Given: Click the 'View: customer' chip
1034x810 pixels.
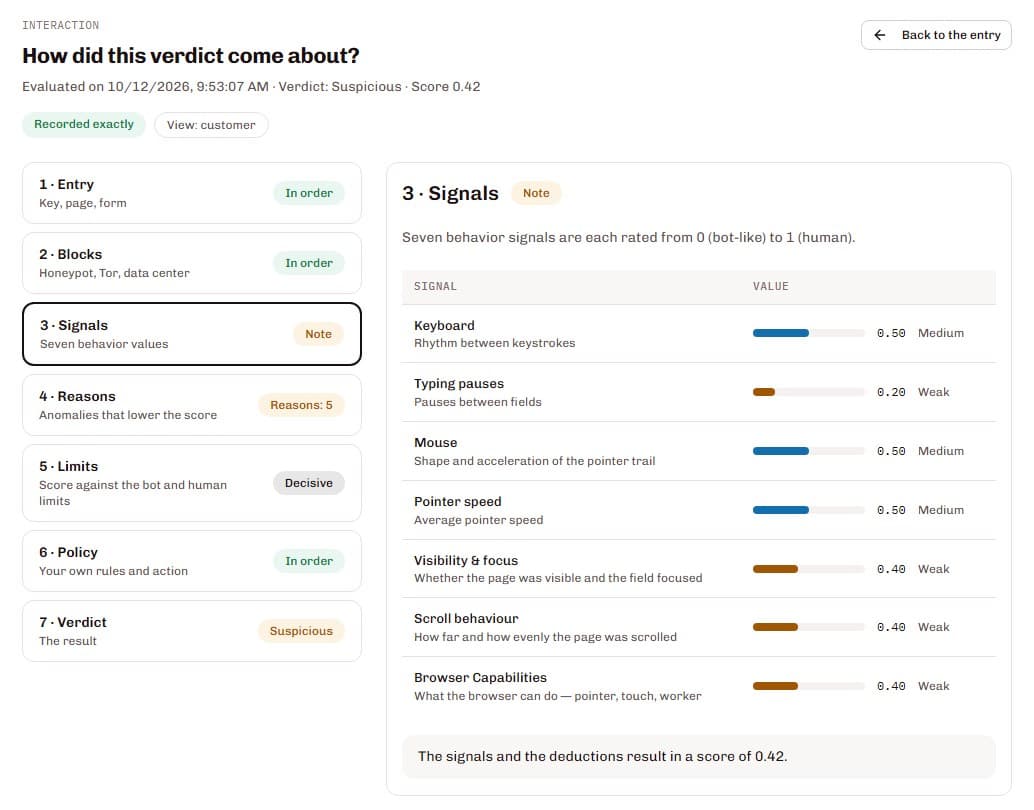Looking at the screenshot, I should (211, 125).
